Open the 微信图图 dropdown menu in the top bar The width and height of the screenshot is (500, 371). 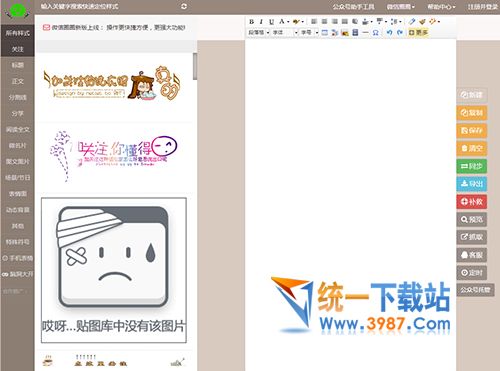(400, 7)
